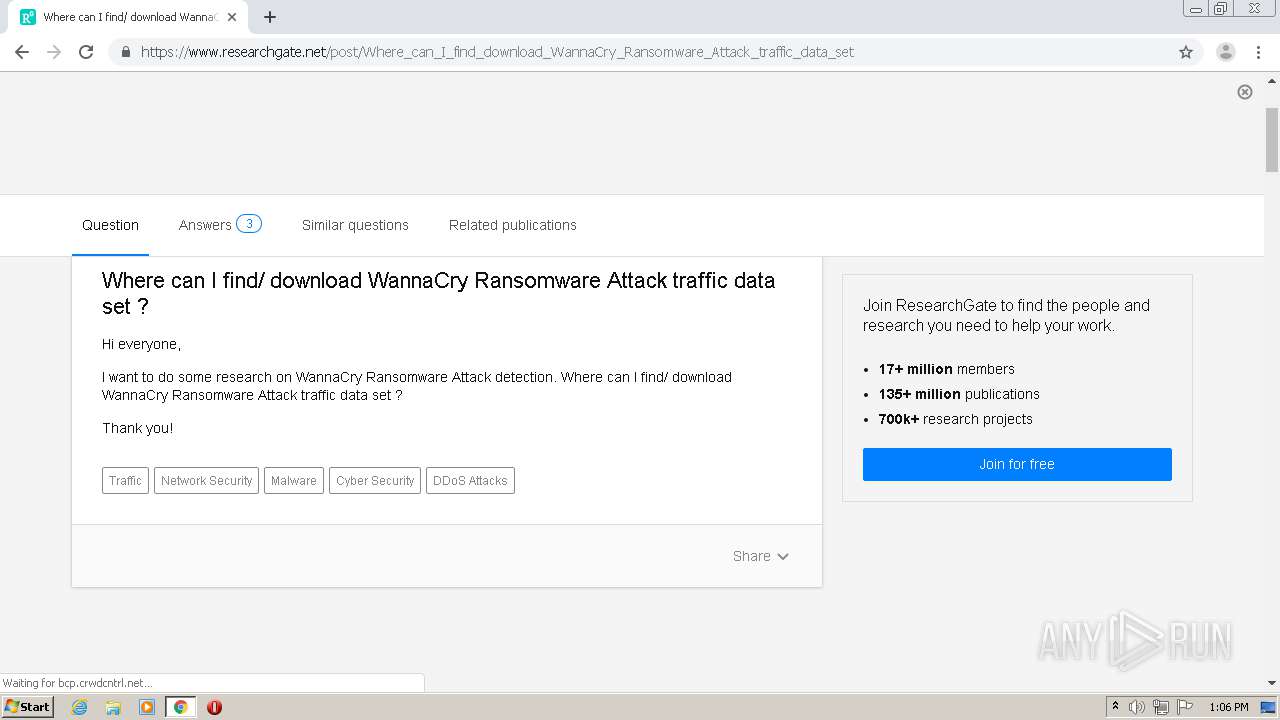Select the Network Security topic tag
The width and height of the screenshot is (1280, 720).
(x=206, y=481)
